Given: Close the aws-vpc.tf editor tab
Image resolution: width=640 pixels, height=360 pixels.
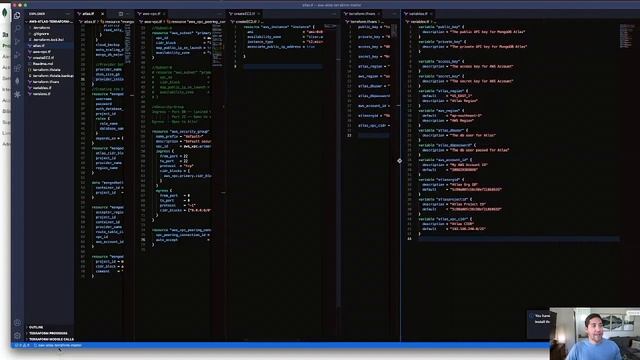Looking at the screenshot, I should 164,14.
